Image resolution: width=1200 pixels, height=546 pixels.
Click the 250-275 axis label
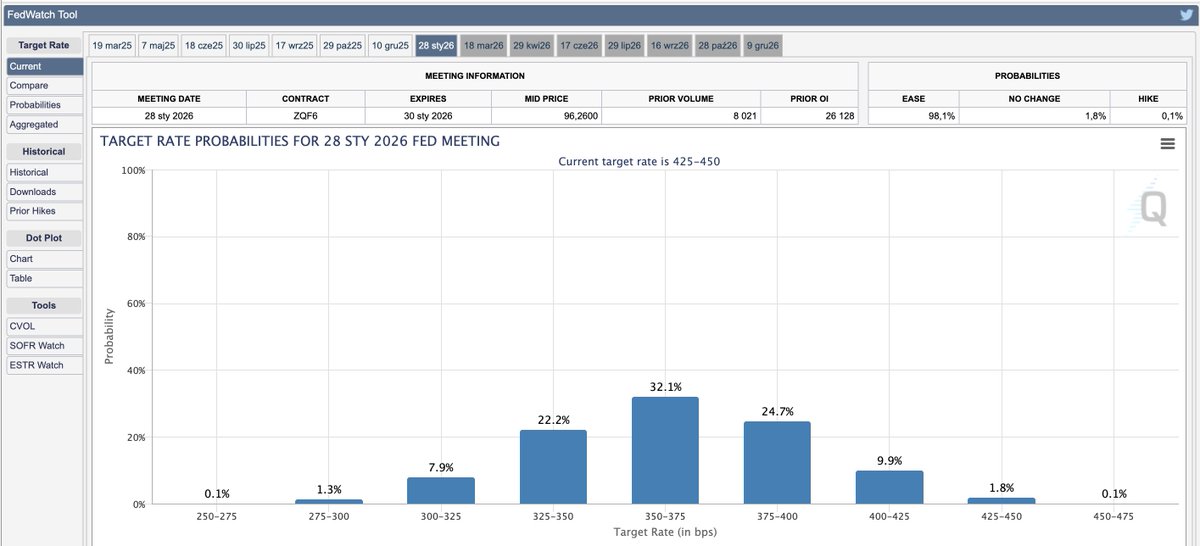click(x=216, y=516)
